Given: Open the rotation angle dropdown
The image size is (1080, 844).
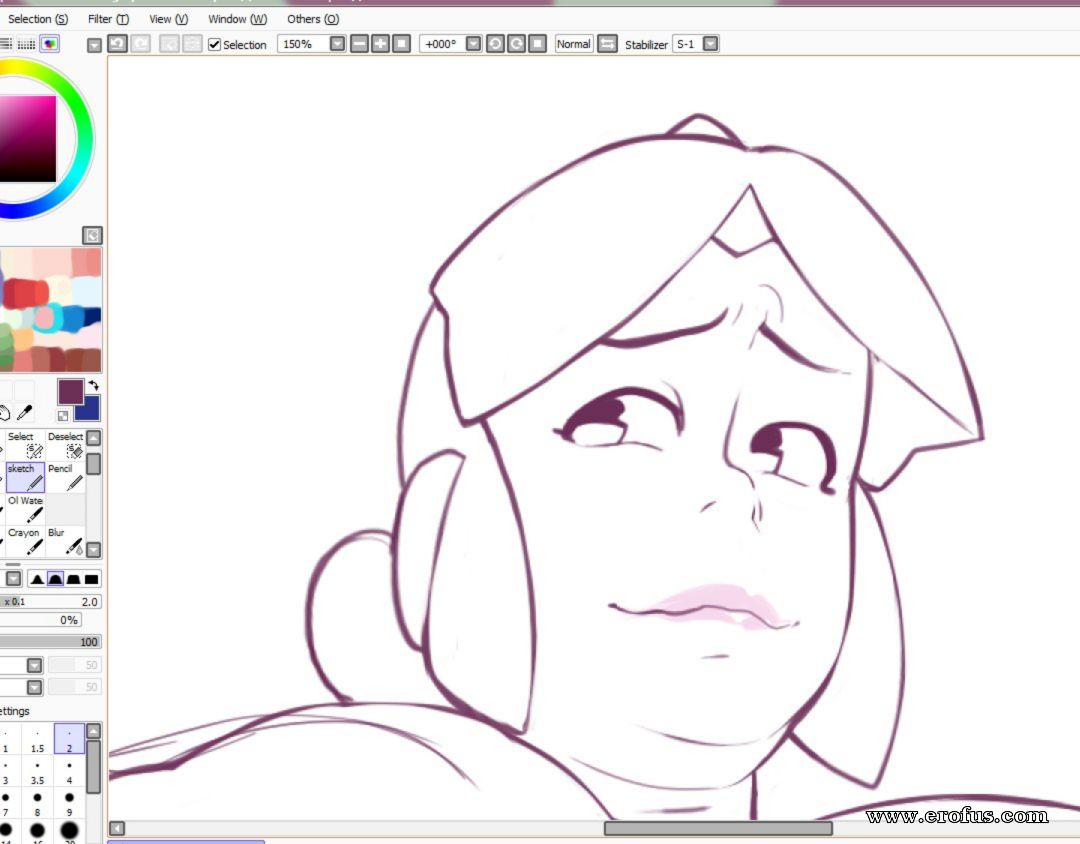Looking at the screenshot, I should coord(473,44).
